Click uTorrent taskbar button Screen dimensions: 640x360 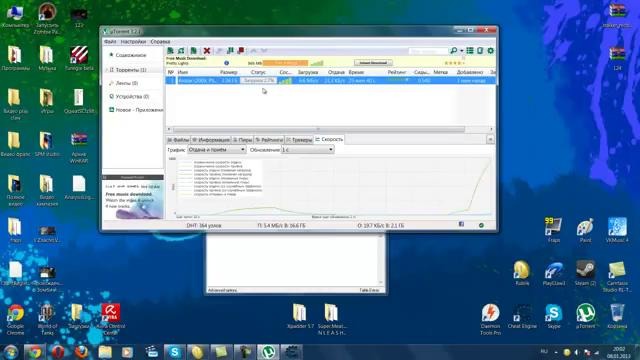click(268, 352)
